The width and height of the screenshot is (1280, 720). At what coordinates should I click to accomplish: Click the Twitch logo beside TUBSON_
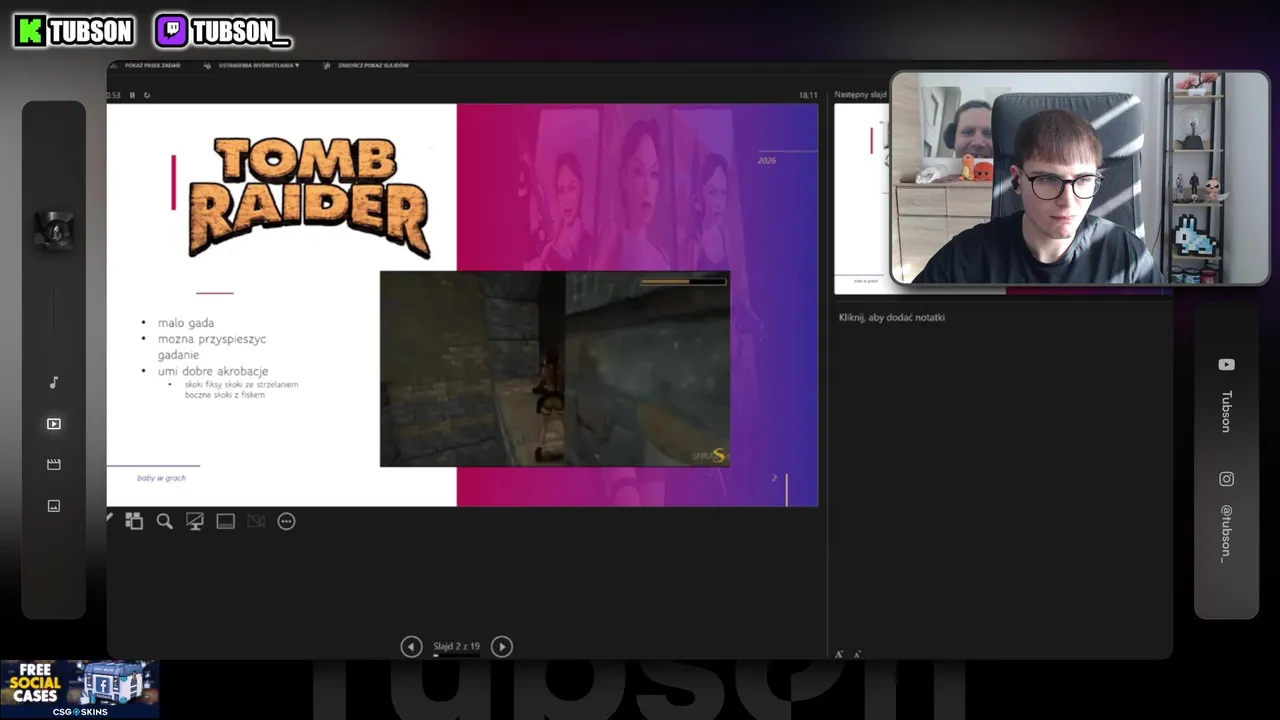172,31
